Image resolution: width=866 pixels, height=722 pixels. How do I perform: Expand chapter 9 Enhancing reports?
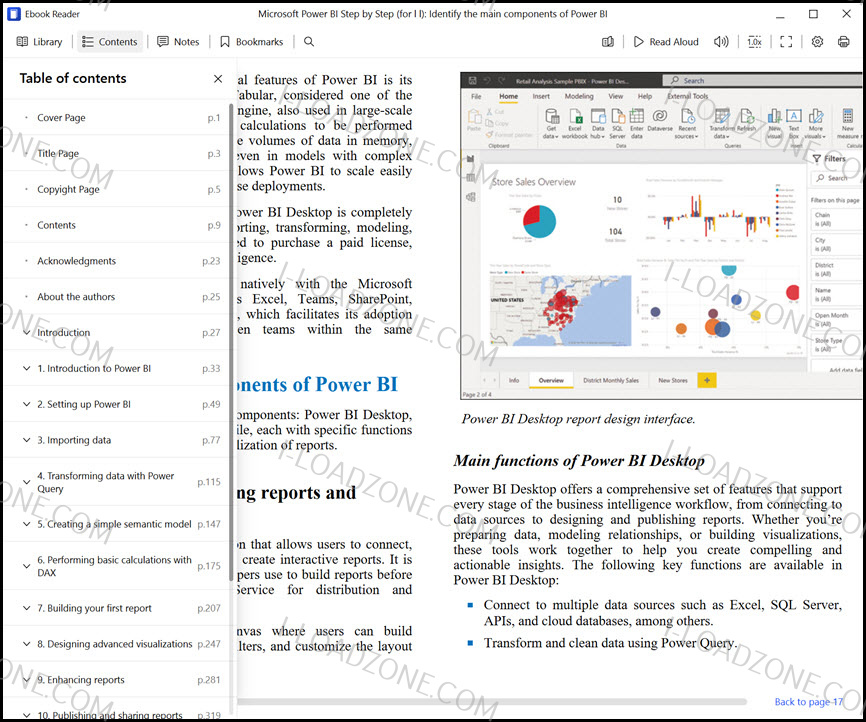pos(27,679)
